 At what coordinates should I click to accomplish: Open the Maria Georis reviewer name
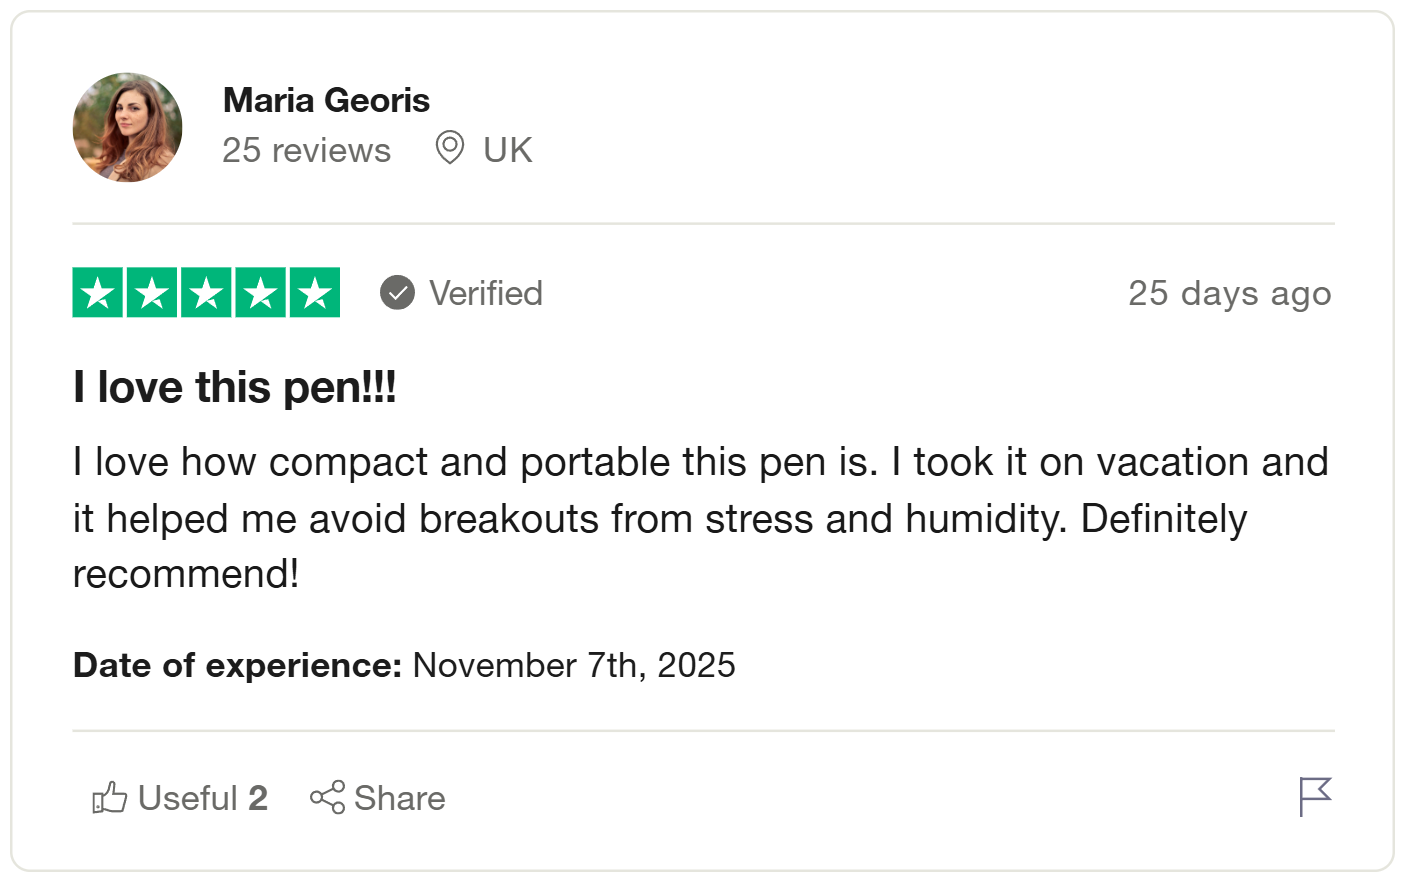click(326, 100)
